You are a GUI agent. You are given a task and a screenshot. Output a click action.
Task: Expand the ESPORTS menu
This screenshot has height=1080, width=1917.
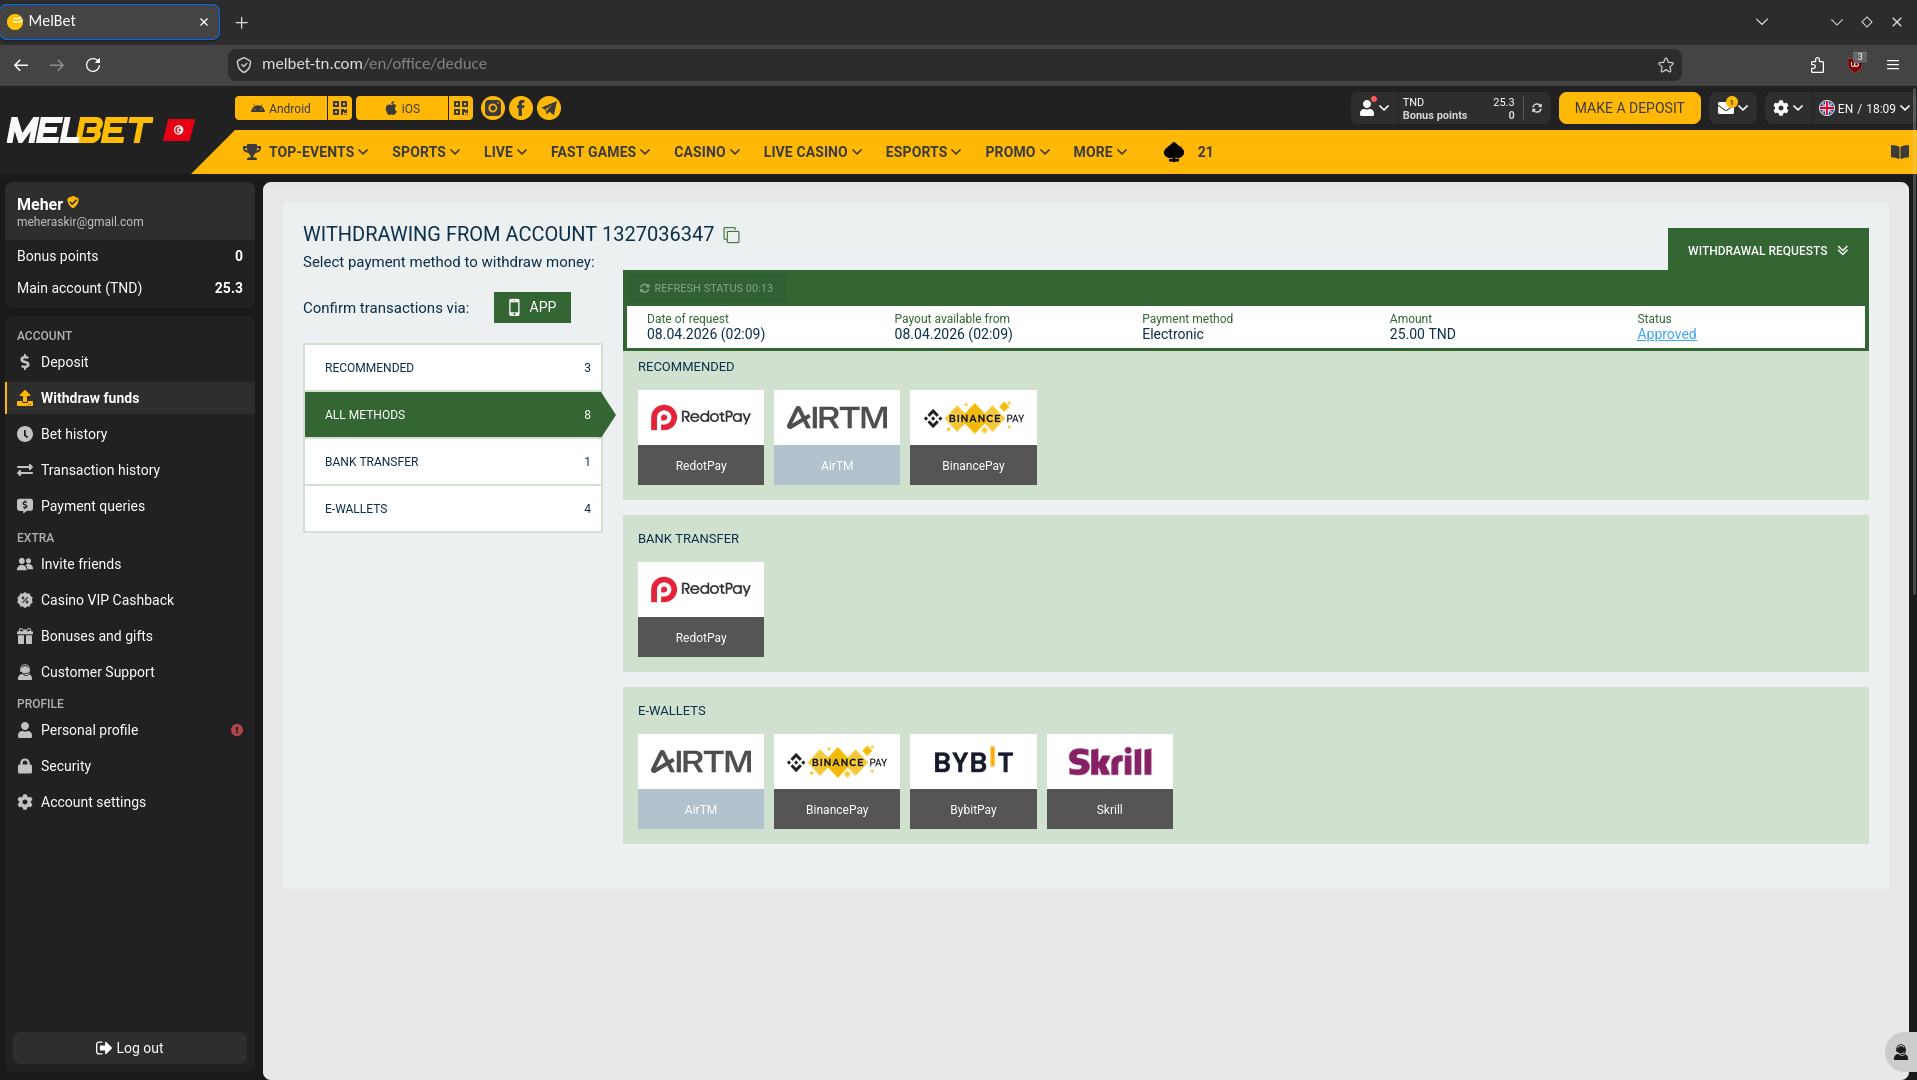tap(923, 152)
